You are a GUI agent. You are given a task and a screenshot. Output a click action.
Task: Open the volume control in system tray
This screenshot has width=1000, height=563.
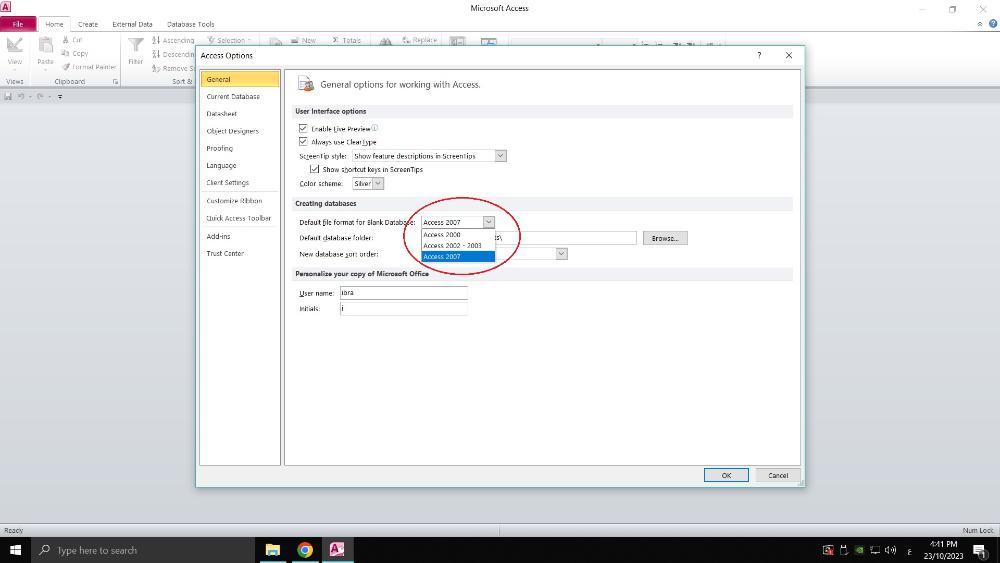tap(891, 550)
